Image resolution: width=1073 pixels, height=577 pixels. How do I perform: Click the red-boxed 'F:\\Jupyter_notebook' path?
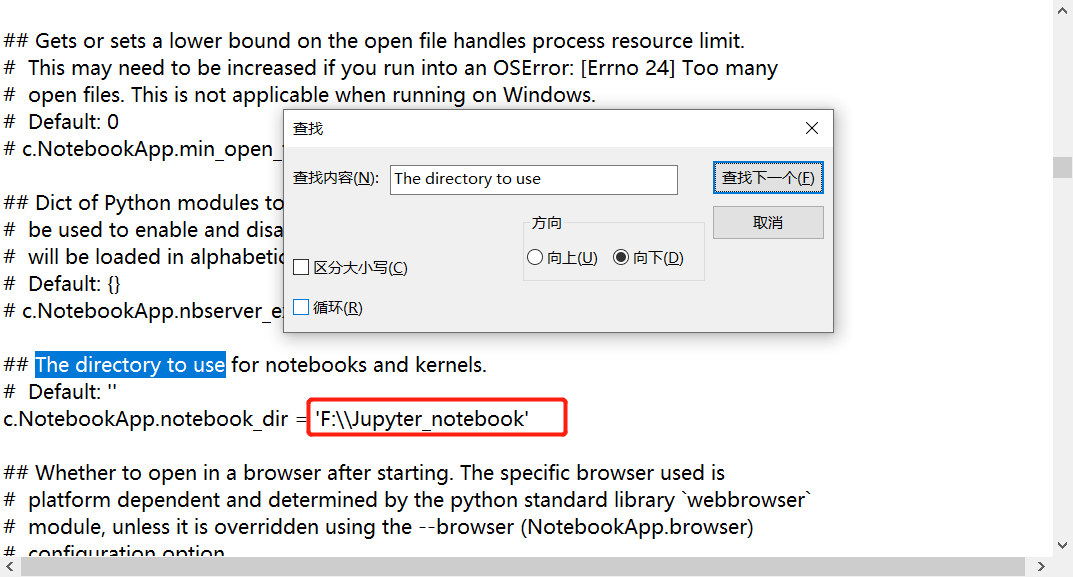pos(436,417)
